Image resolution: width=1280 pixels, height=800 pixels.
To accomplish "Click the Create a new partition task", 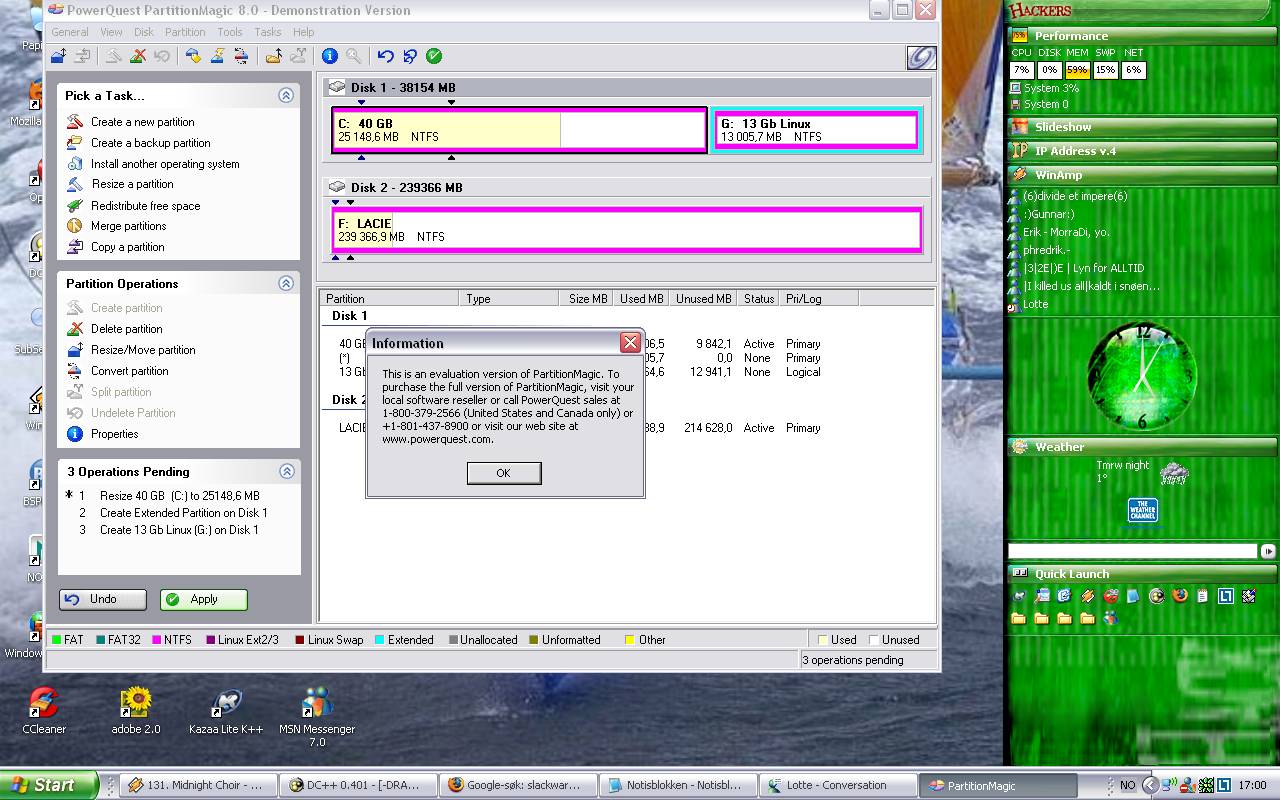I will coord(142,122).
